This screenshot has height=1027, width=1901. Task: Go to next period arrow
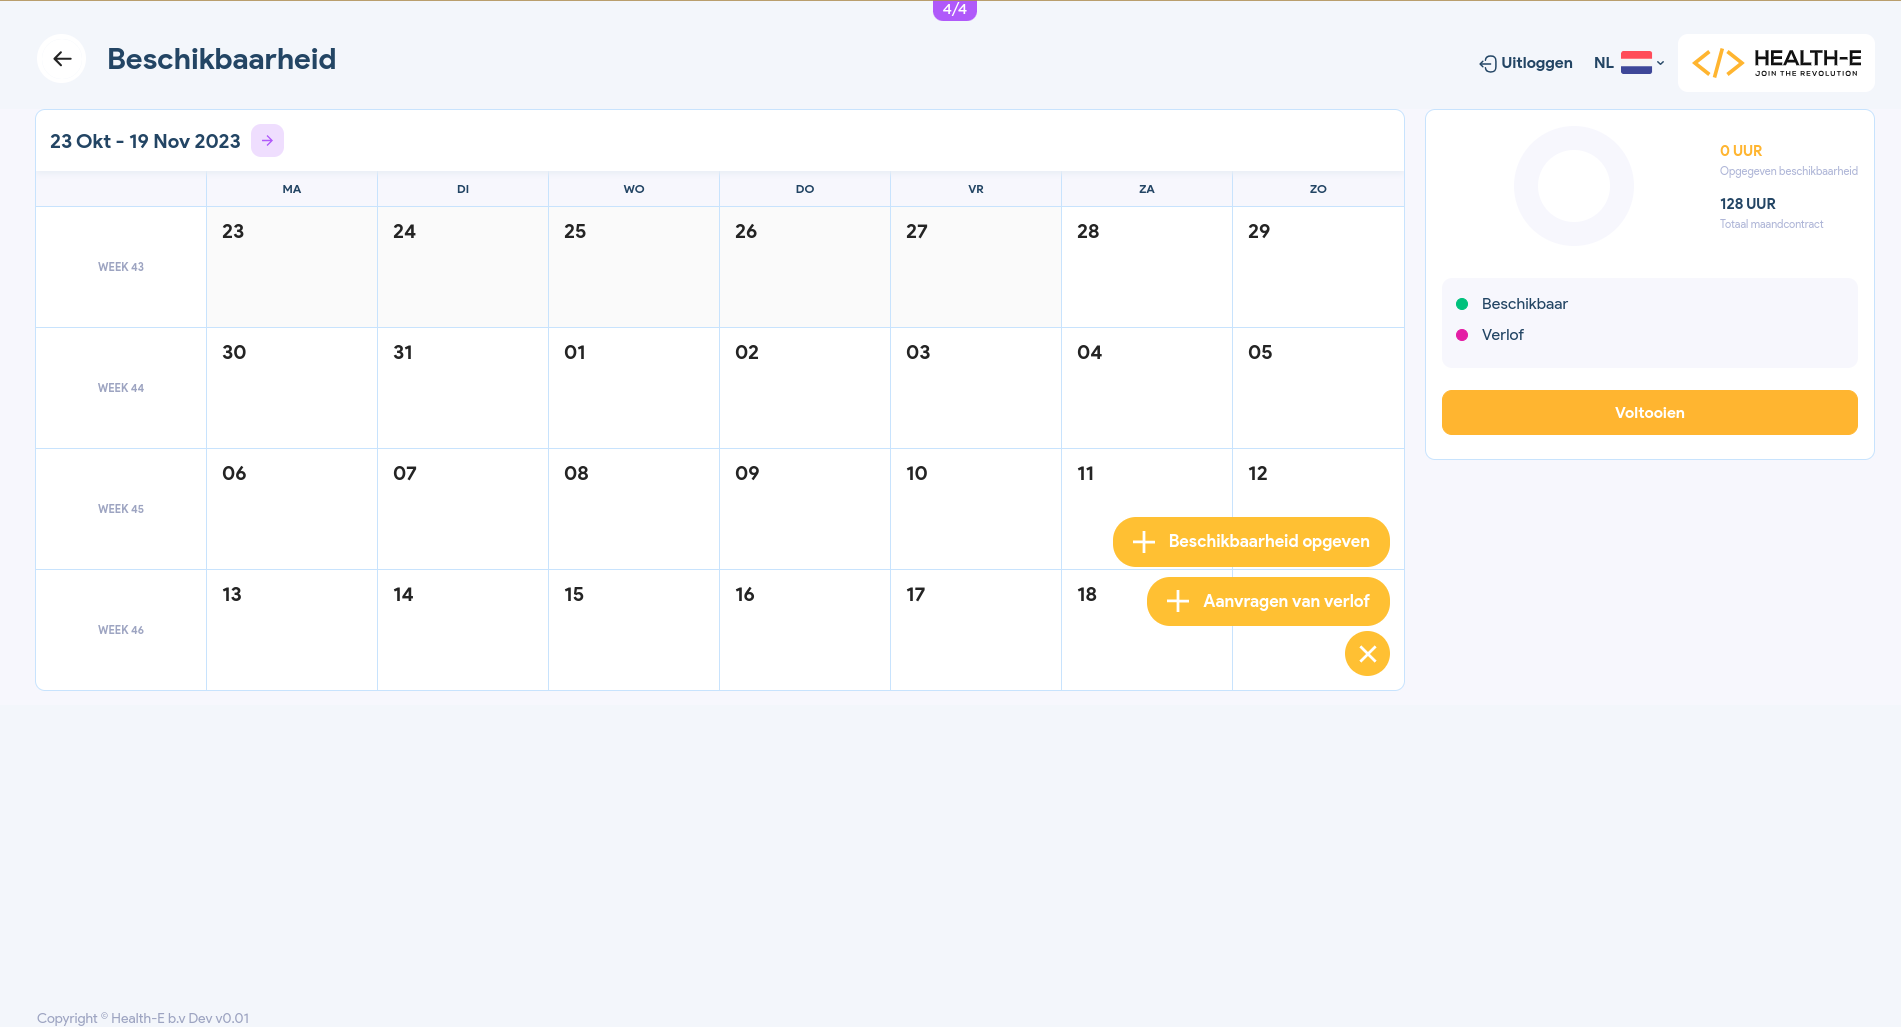(267, 141)
